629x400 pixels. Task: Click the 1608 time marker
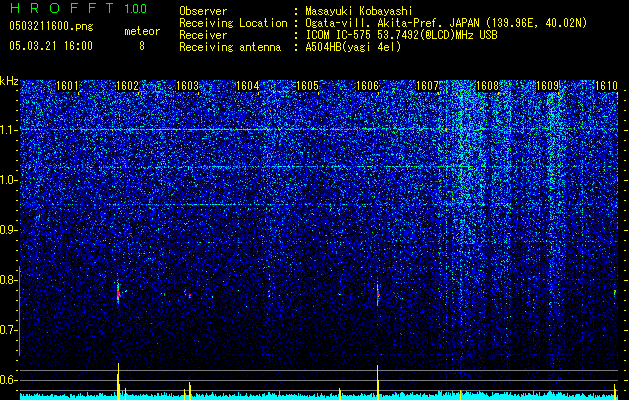(x=487, y=86)
